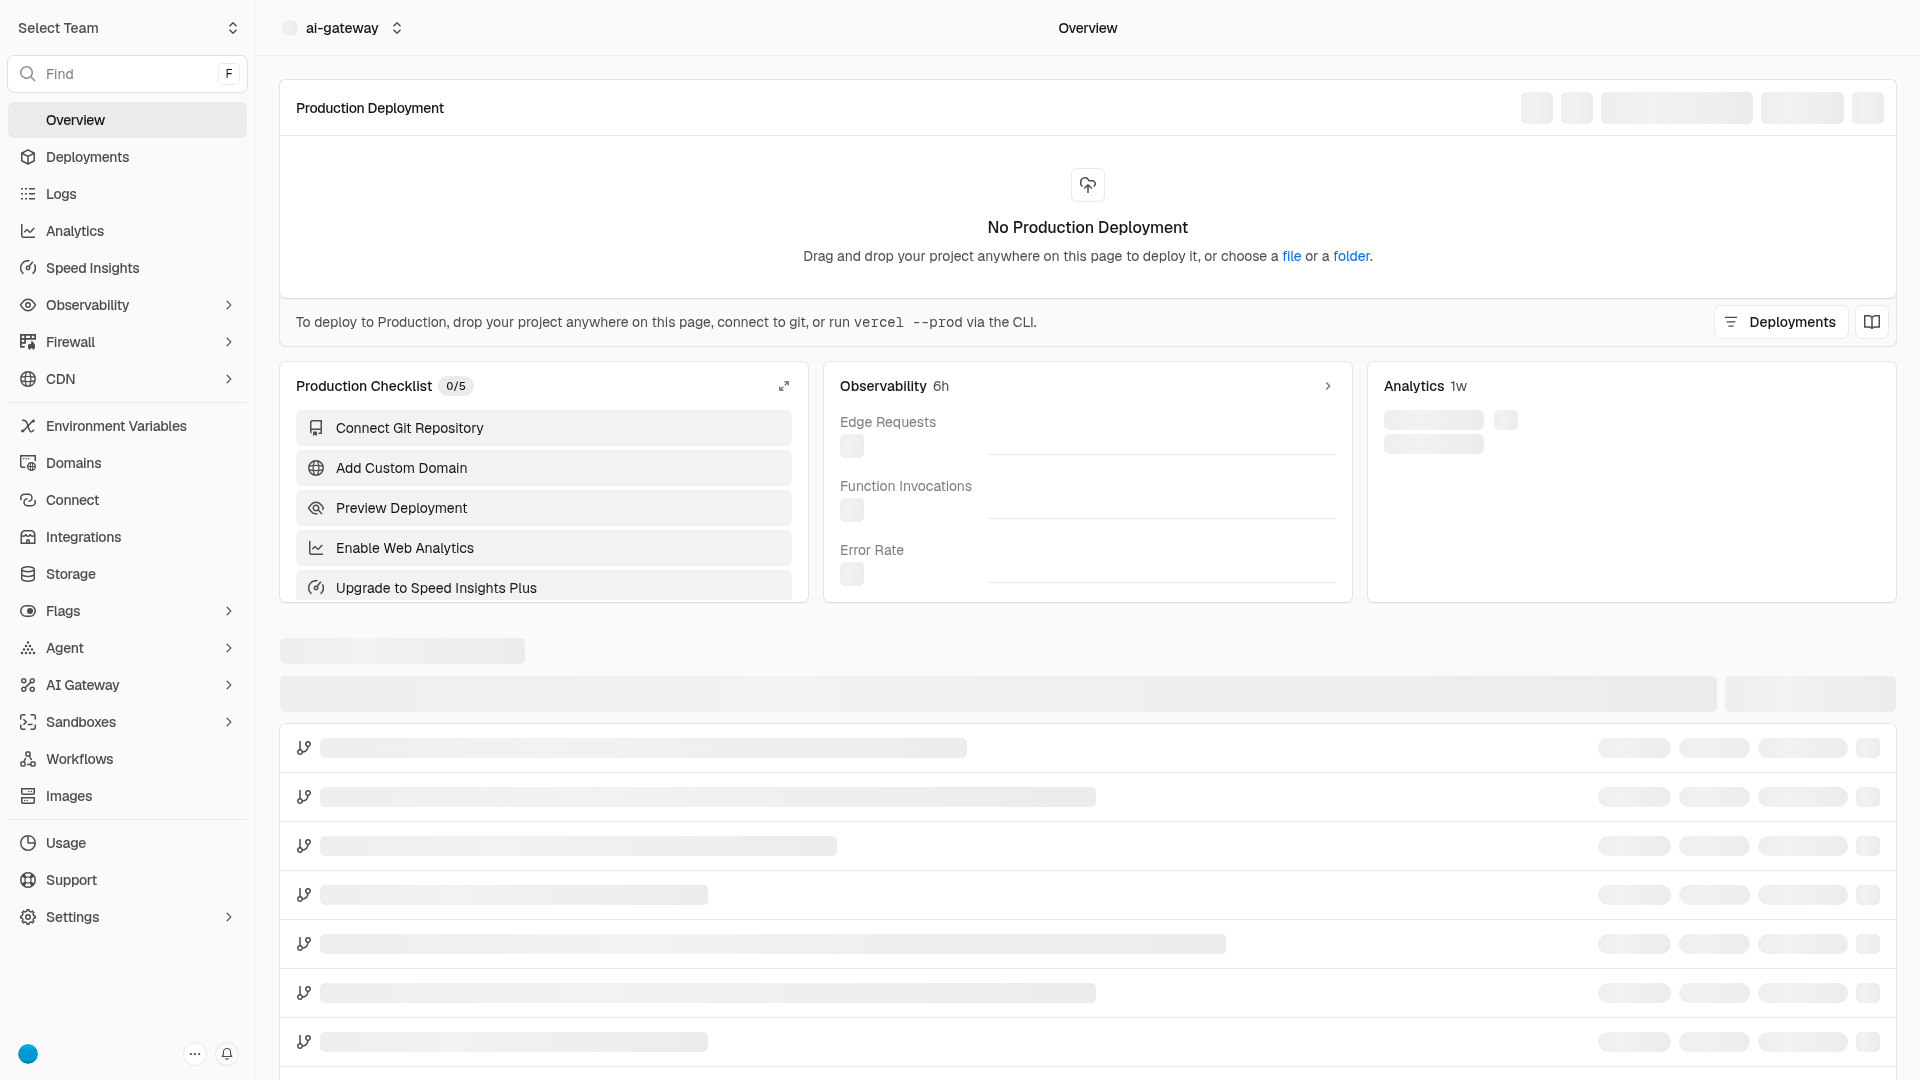1920x1080 pixels.
Task: Expand the CDN submenu chevron
Action: pos(229,379)
